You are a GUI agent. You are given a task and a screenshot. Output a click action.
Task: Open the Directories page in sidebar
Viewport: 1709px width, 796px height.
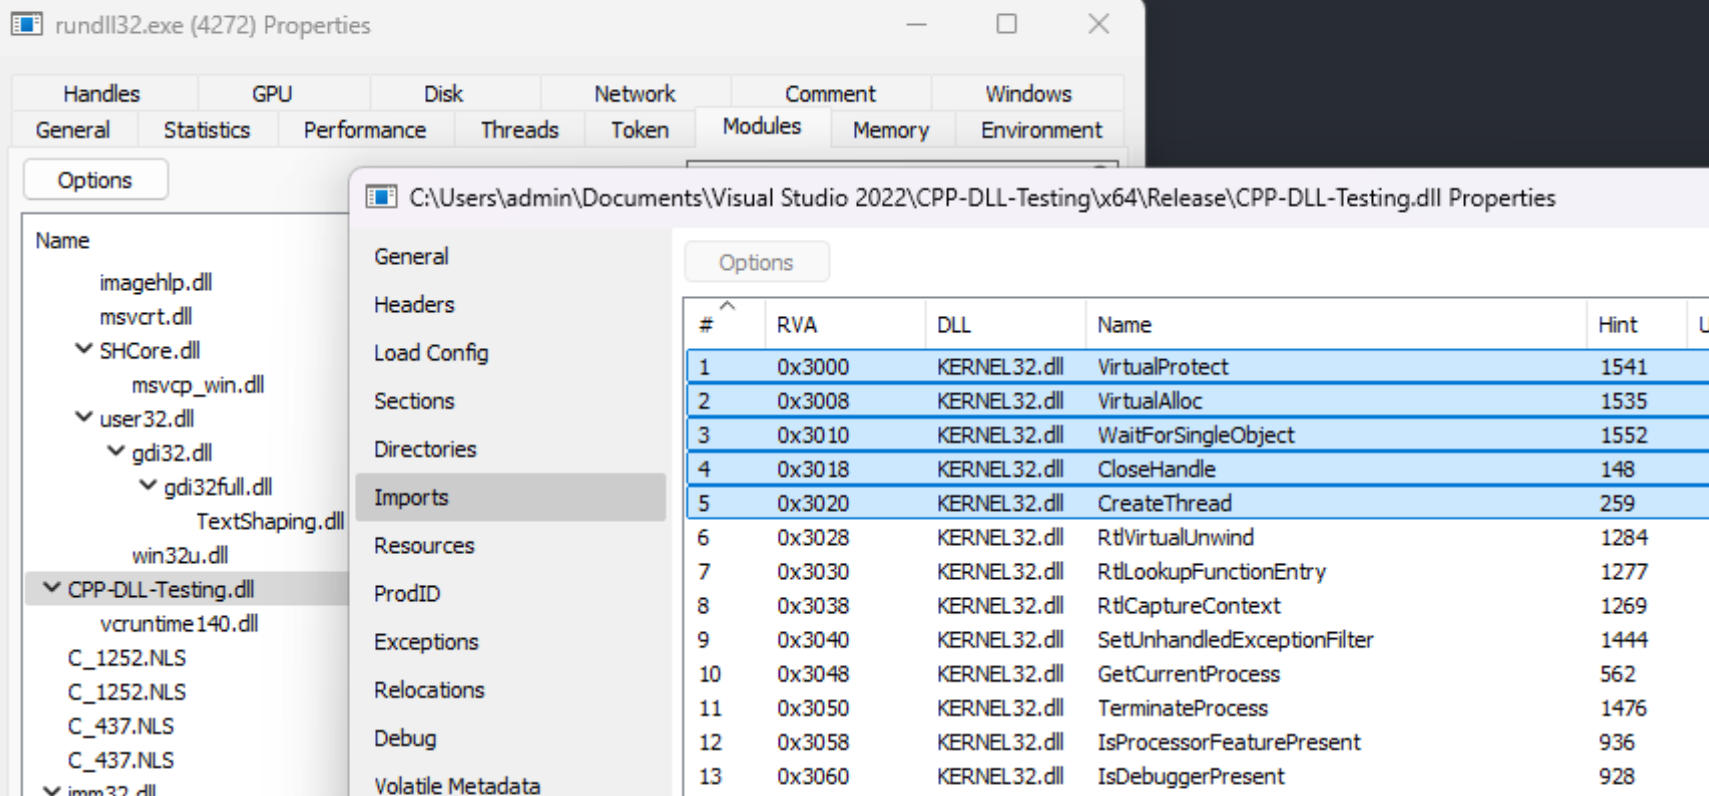510,449
